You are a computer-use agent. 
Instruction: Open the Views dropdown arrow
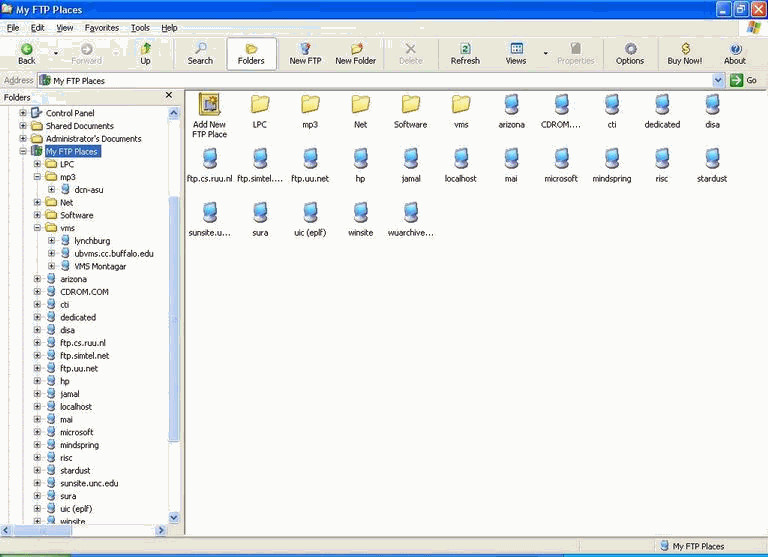coord(546,53)
